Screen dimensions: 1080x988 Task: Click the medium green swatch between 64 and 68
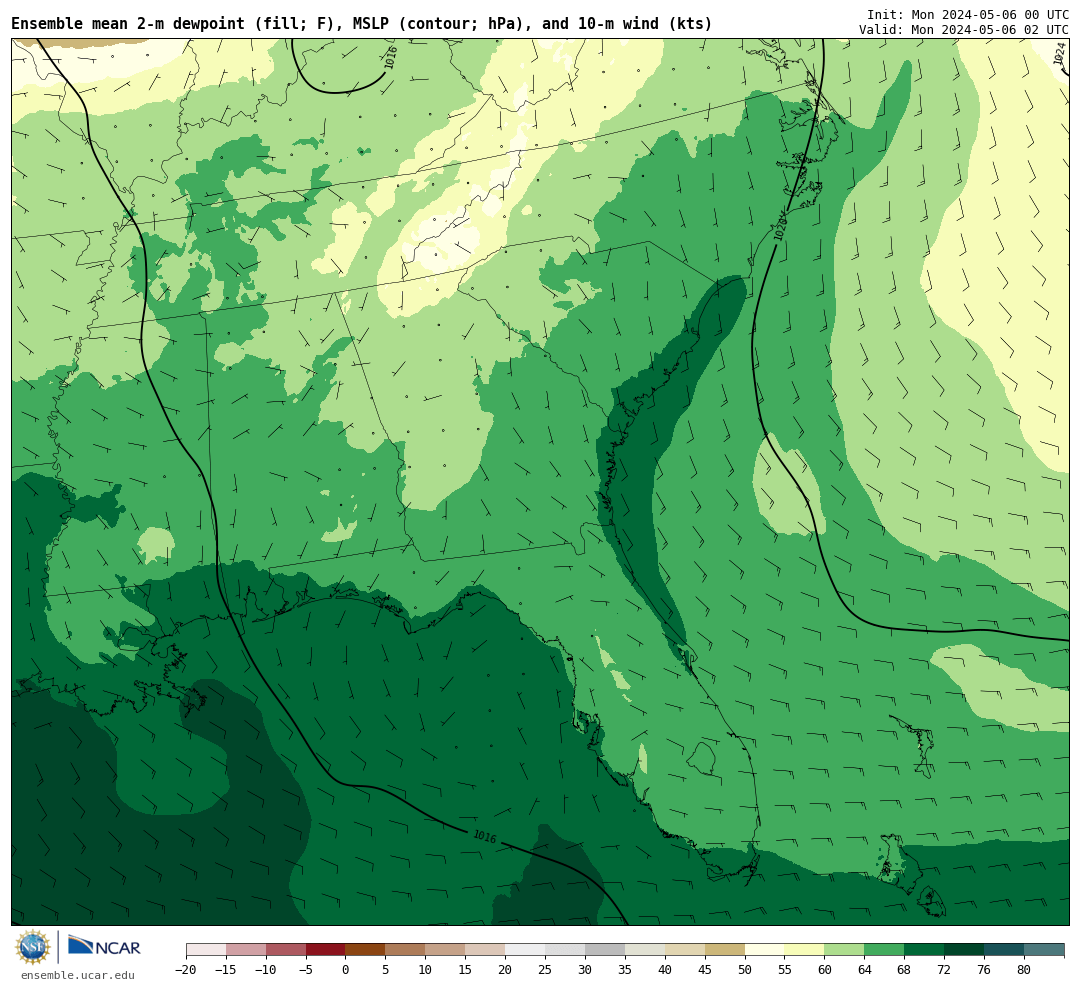(x=884, y=950)
